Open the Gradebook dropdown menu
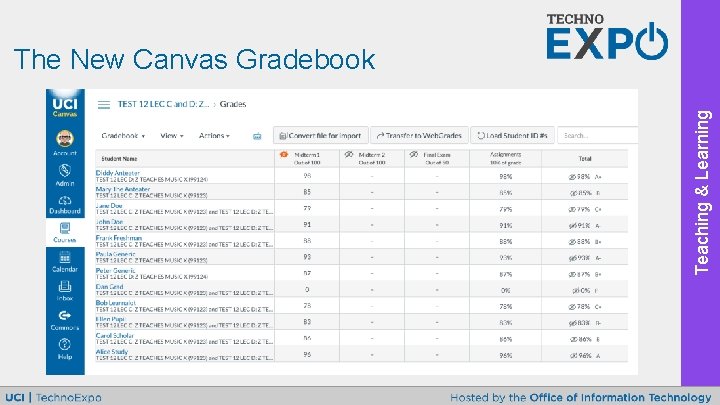The image size is (720, 405). [x=123, y=136]
